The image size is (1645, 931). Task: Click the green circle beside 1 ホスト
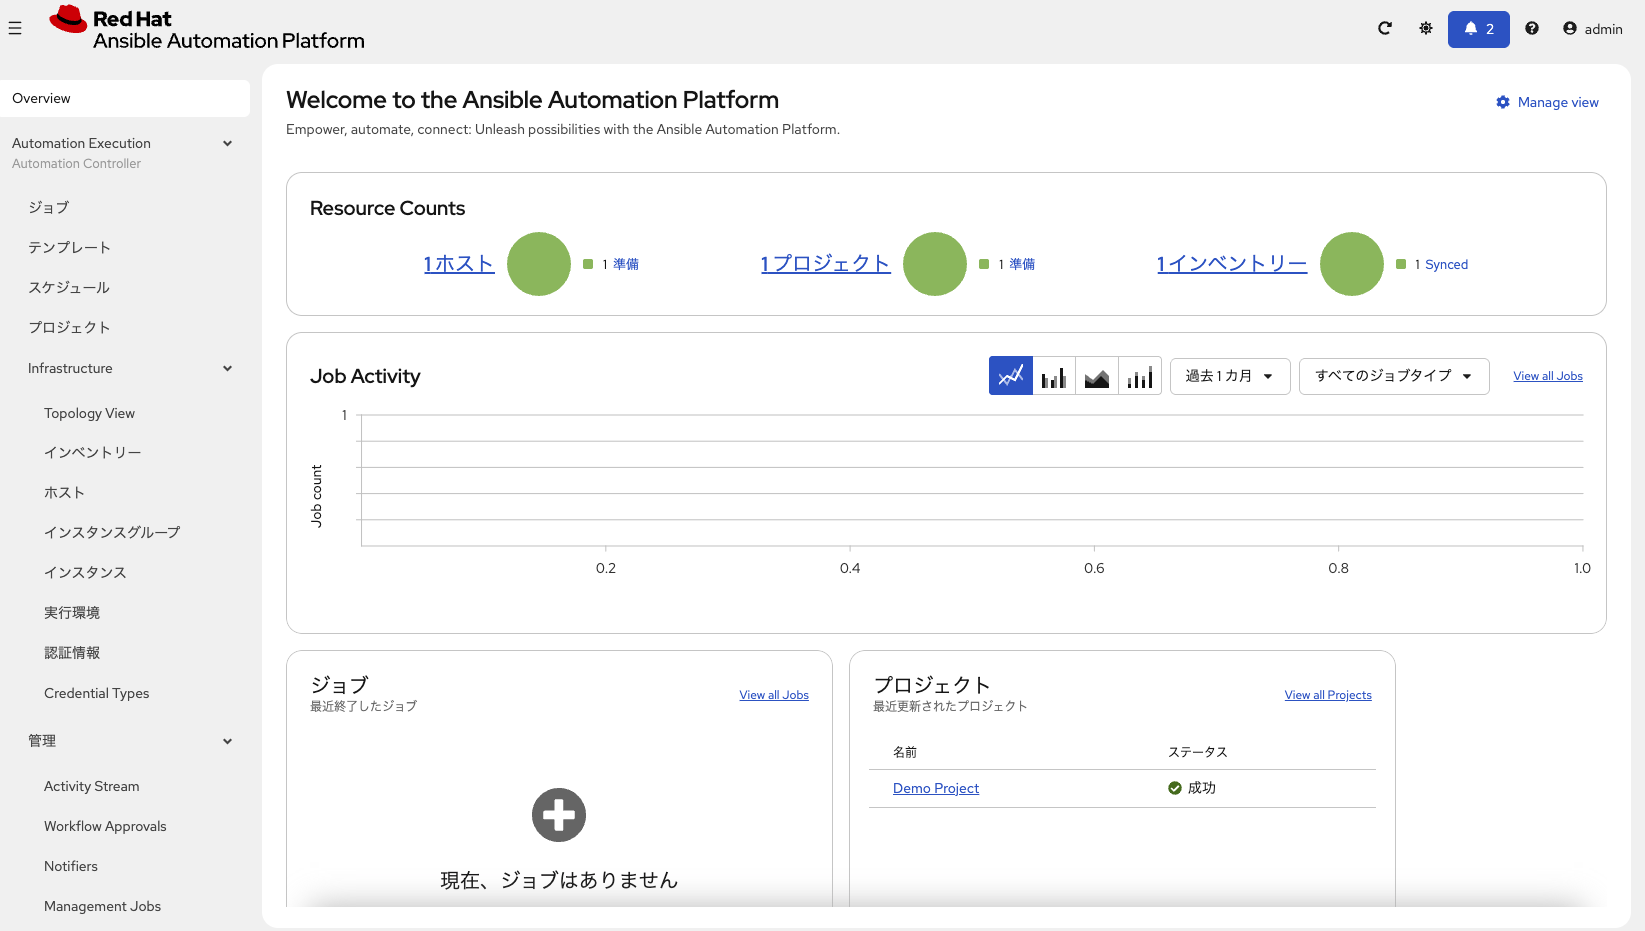click(539, 264)
